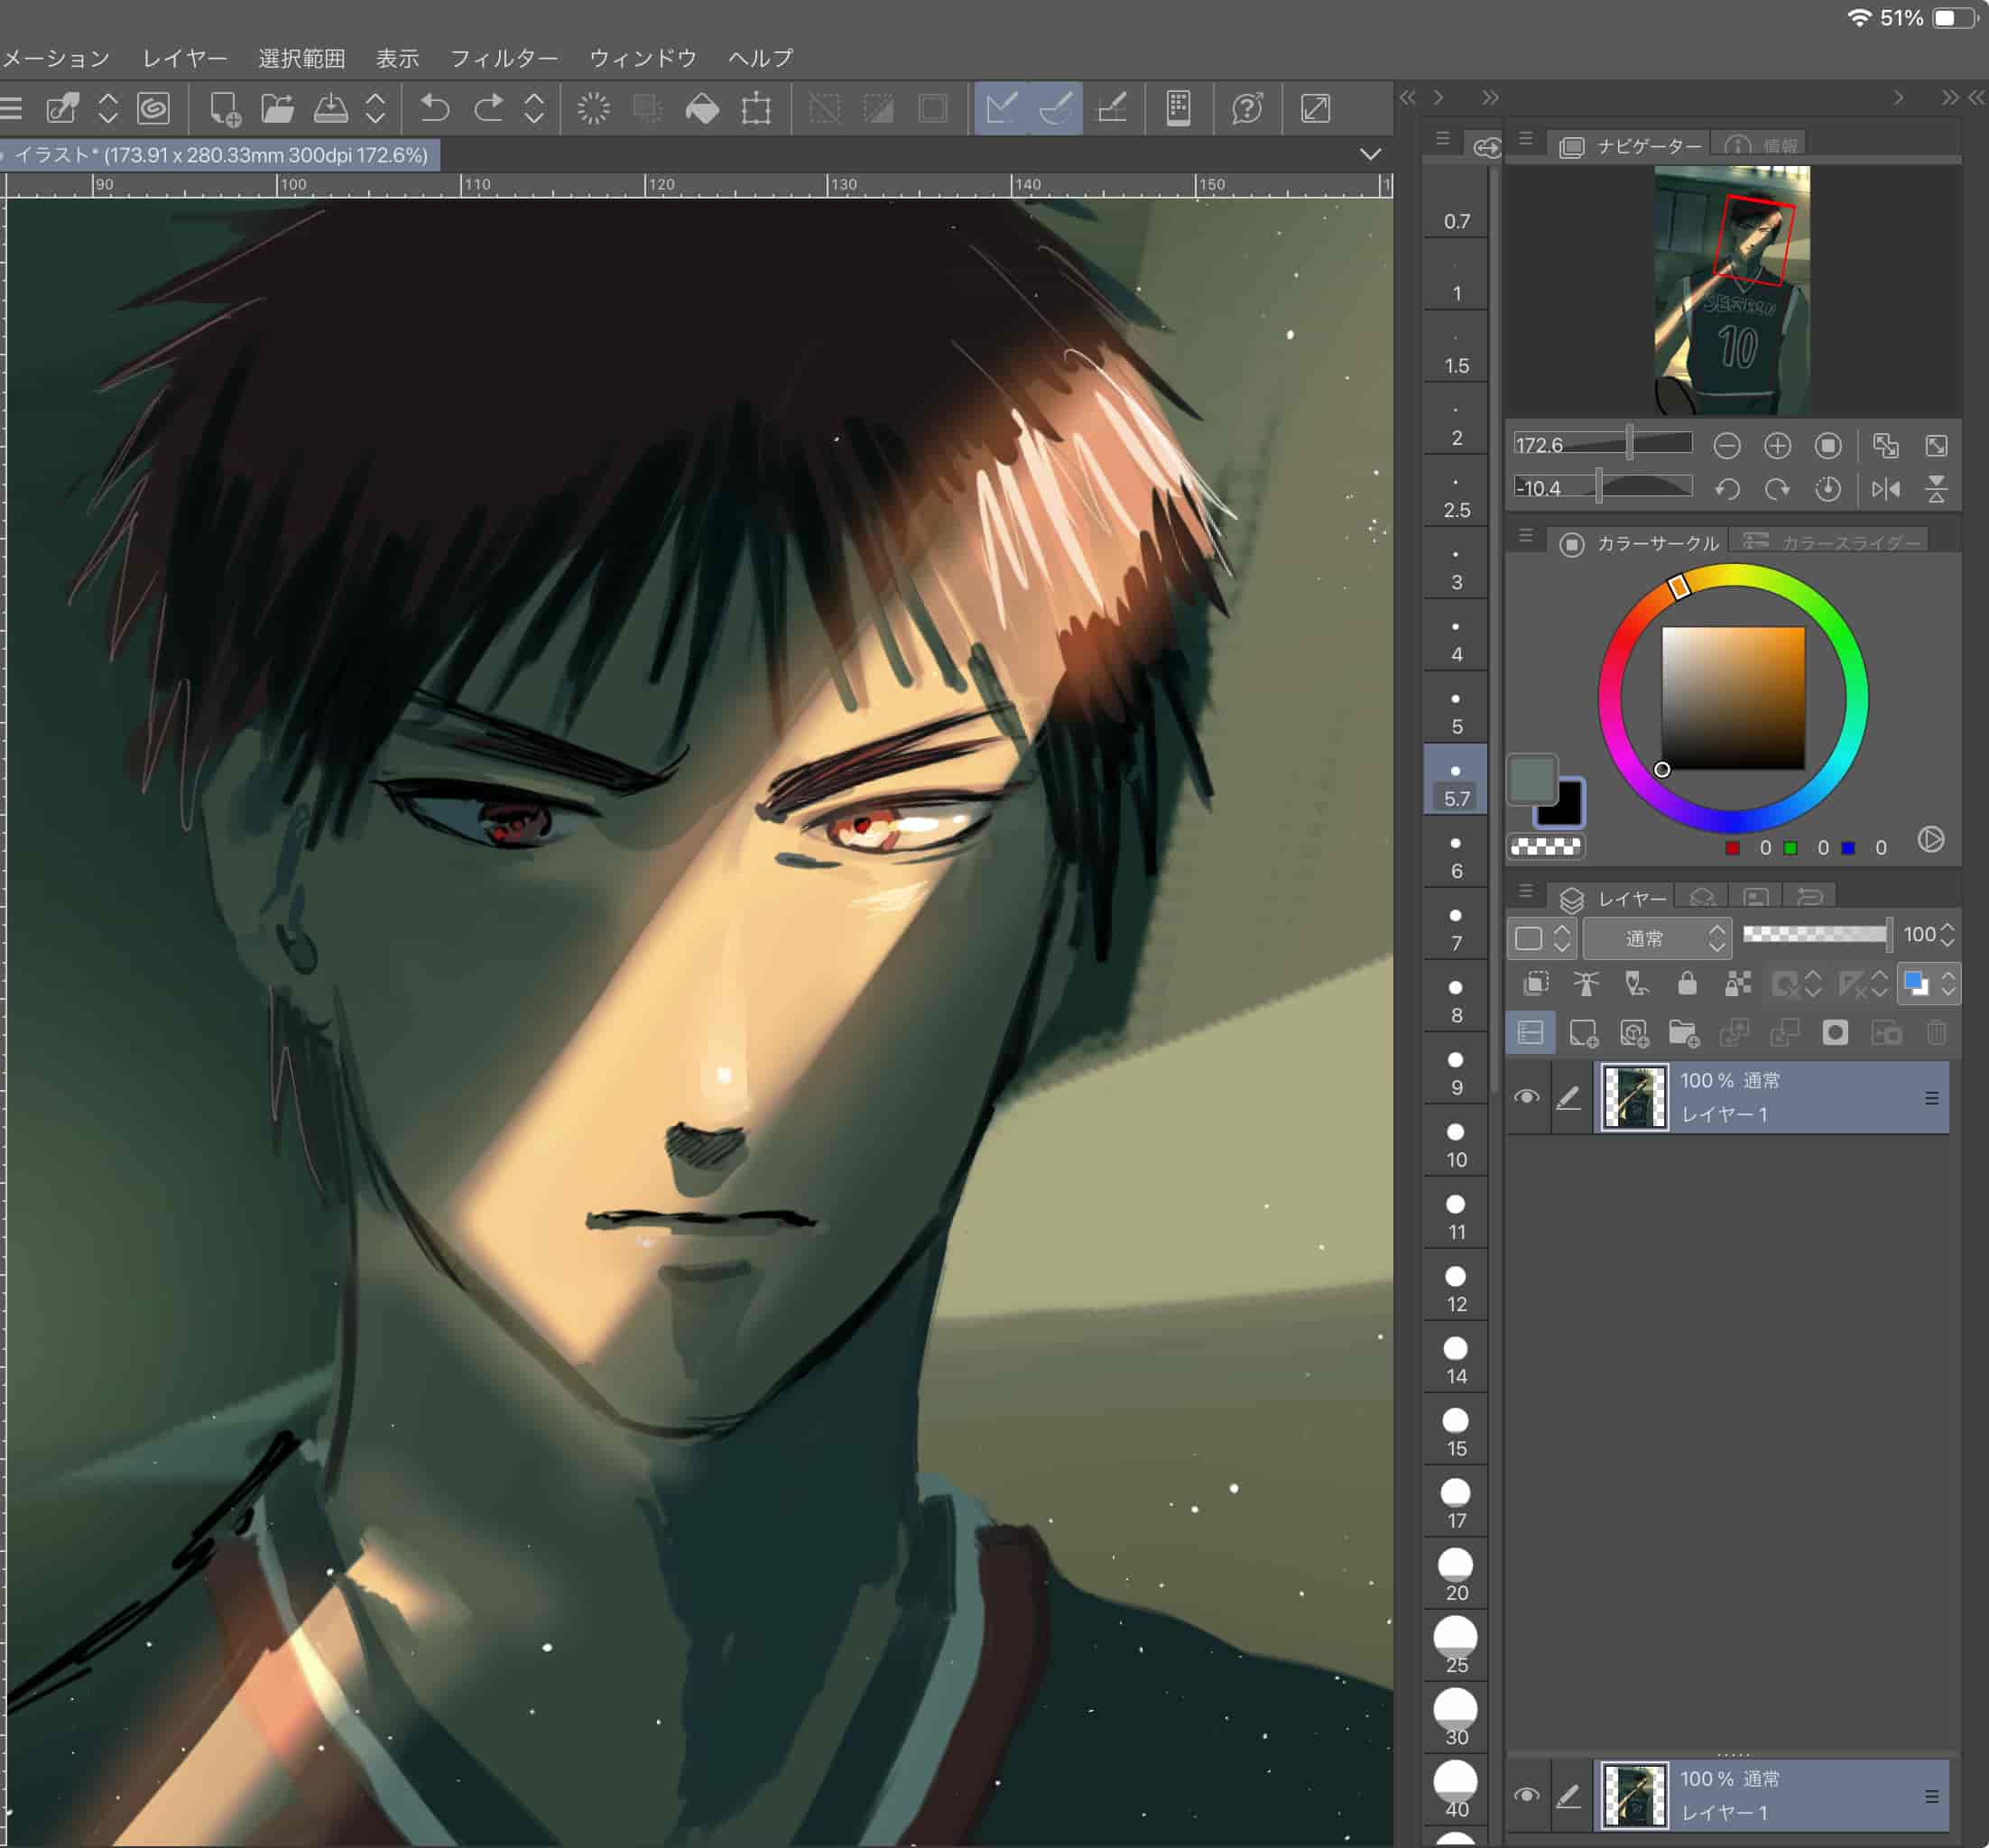
Task: Switch to the カラースライダー tab
Action: coord(1831,542)
